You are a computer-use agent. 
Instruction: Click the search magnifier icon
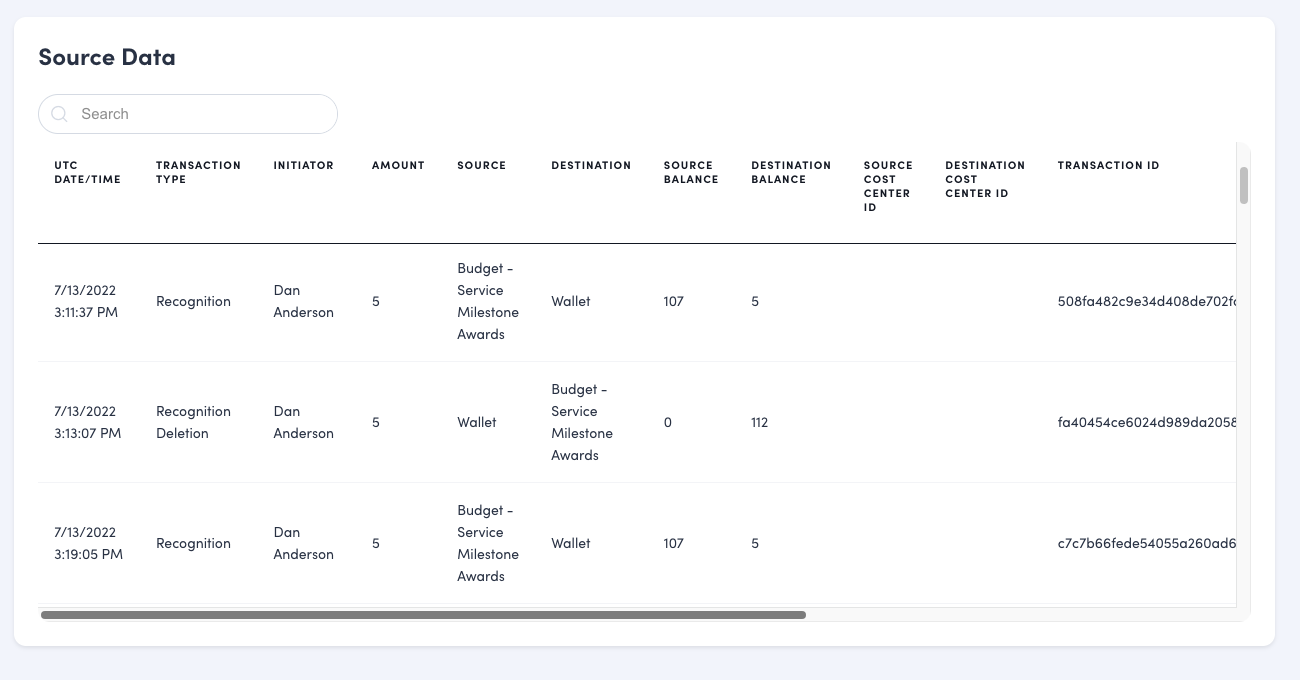tap(59, 114)
